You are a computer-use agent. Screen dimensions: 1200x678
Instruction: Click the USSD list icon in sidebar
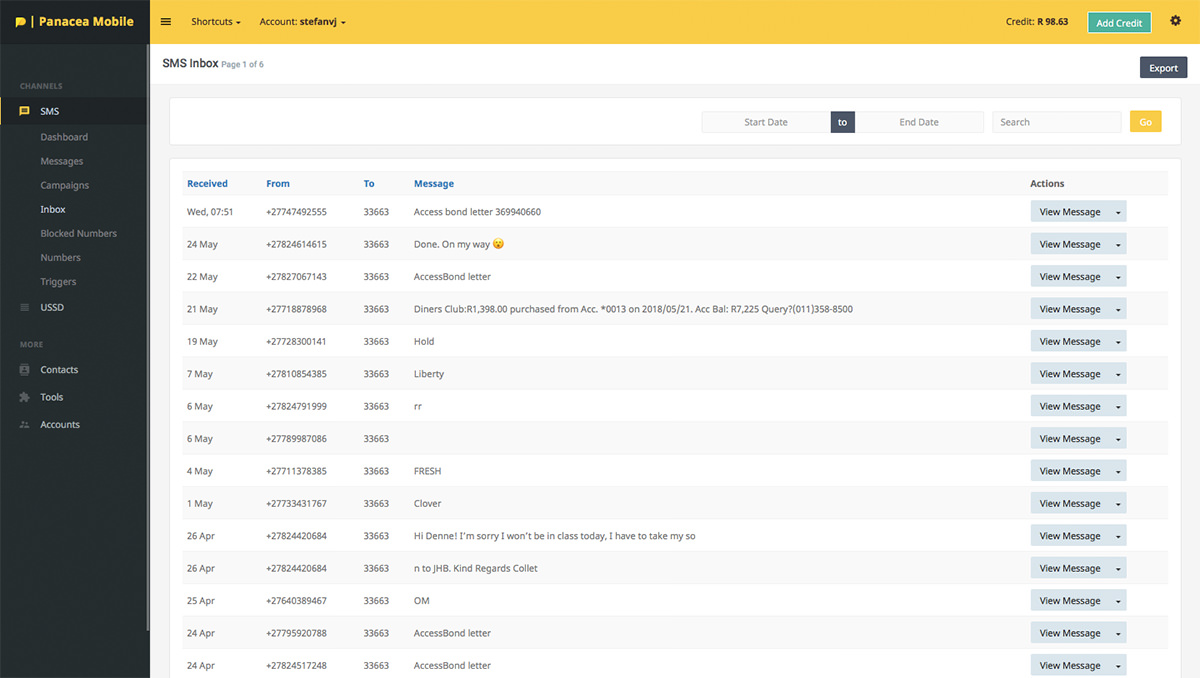[x=25, y=307]
